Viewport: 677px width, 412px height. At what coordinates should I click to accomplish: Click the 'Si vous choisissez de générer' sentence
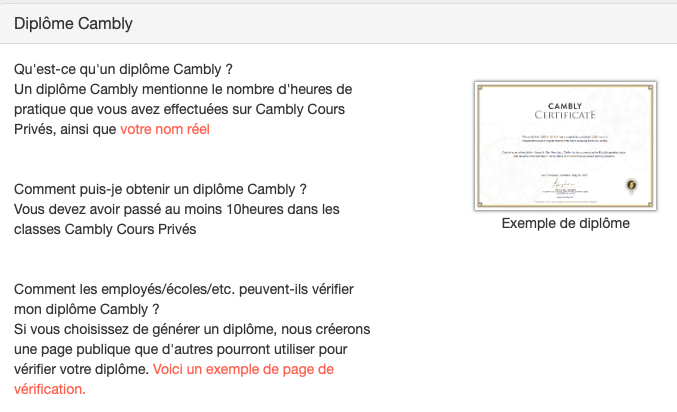(x=192, y=329)
